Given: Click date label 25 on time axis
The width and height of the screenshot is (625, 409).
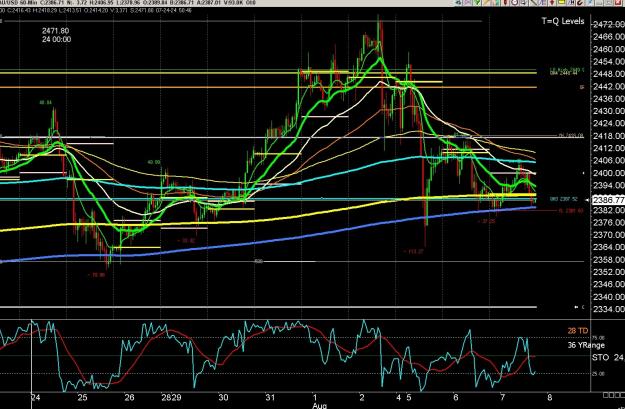Looking at the screenshot, I should tap(83, 397).
